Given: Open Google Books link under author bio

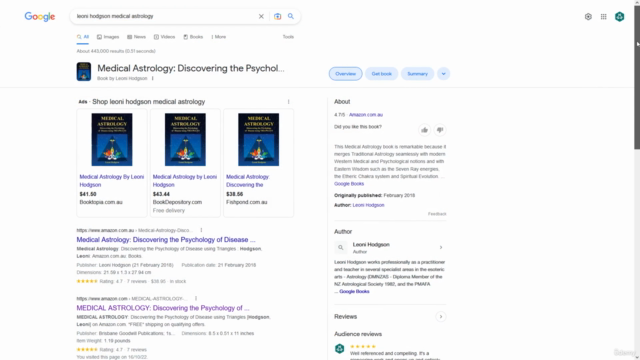Looking at the screenshot, I should click(354, 291).
